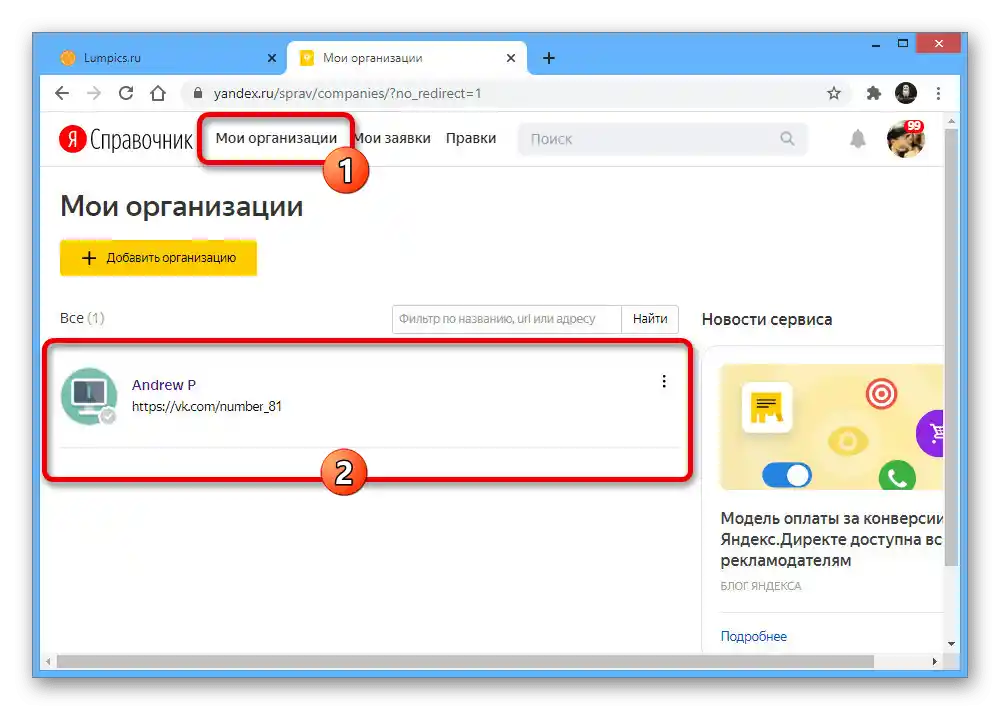Open the Правки menu item
Image resolution: width=1000 pixels, height=710 pixels.
471,138
